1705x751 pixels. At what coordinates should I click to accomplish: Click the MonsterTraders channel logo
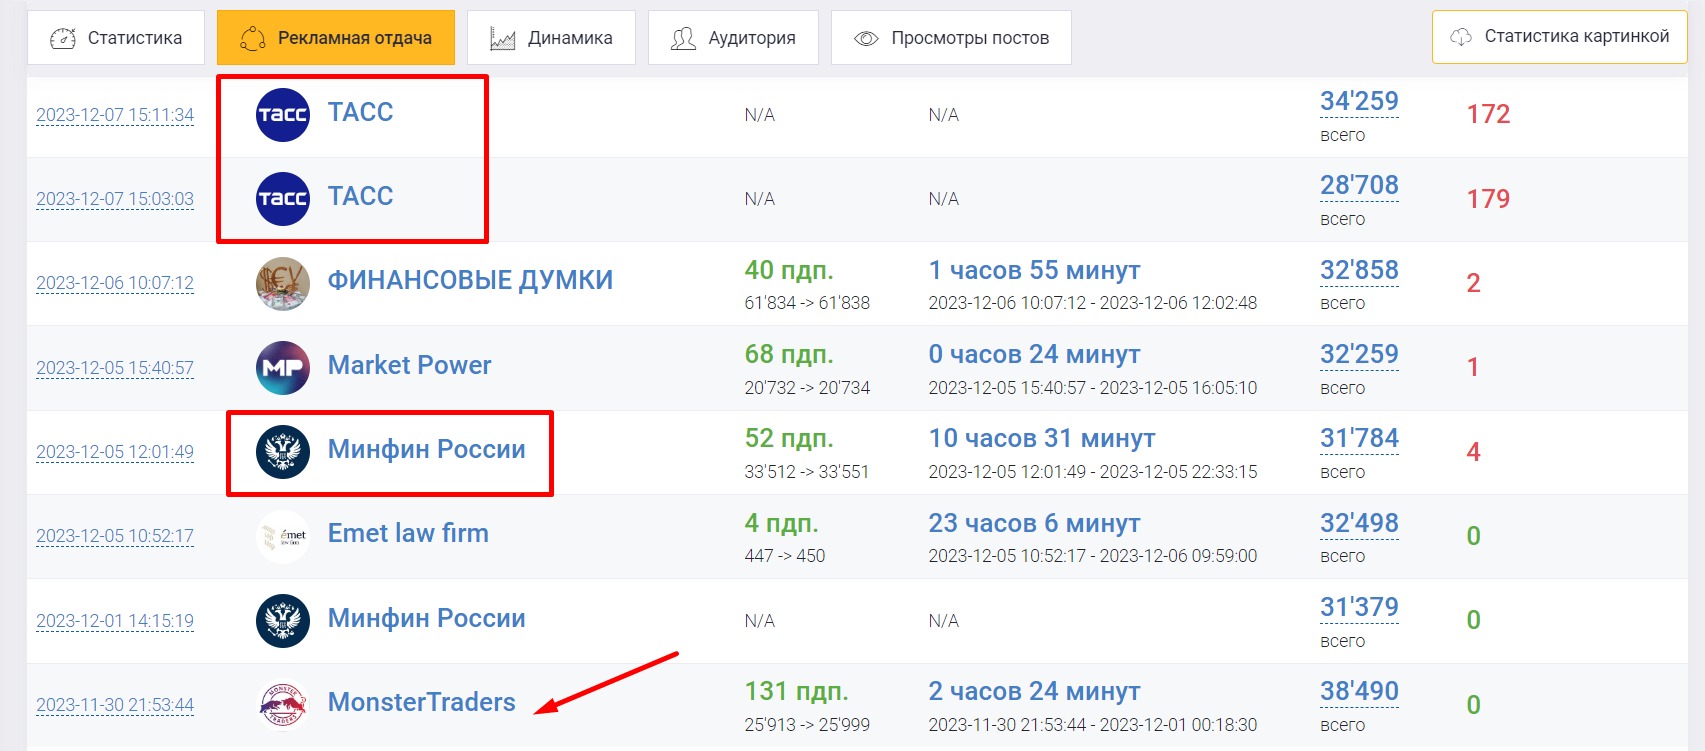[283, 705]
